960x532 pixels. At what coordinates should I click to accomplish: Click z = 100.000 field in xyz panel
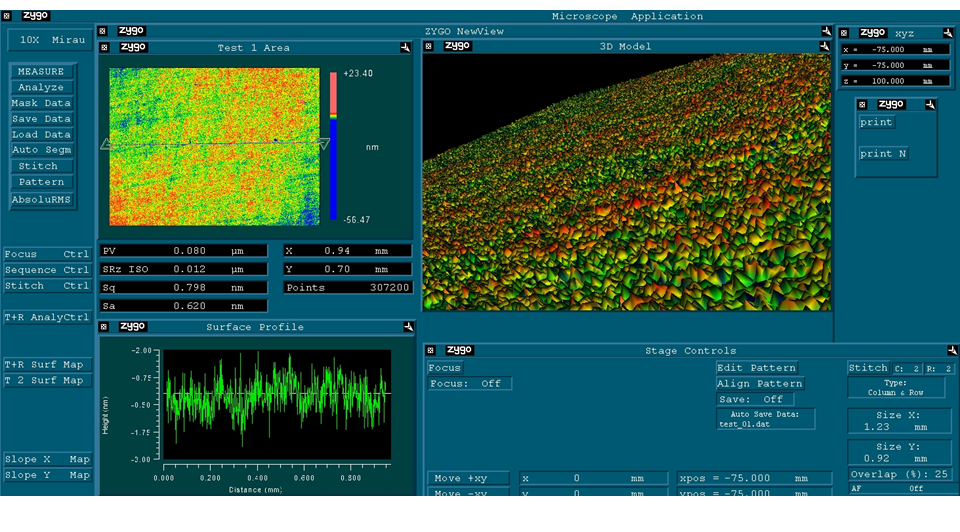click(896, 81)
